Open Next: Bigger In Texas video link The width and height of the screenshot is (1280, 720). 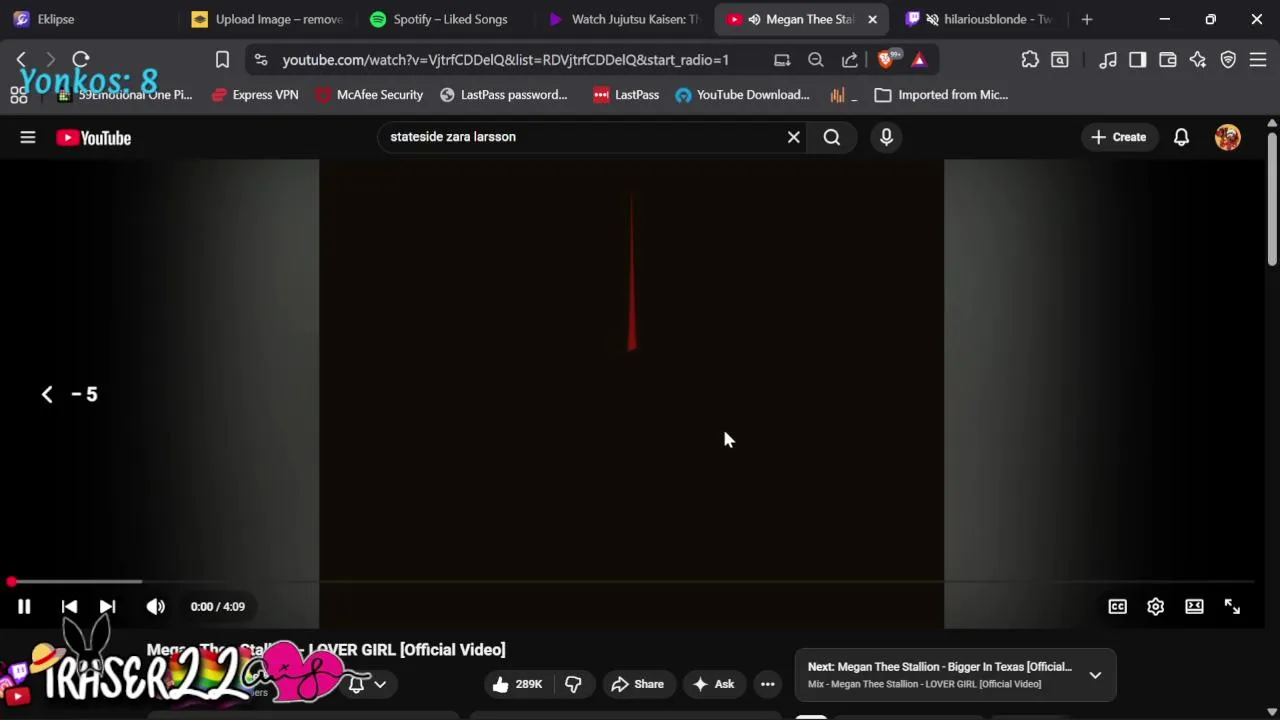pyautogui.click(x=940, y=667)
